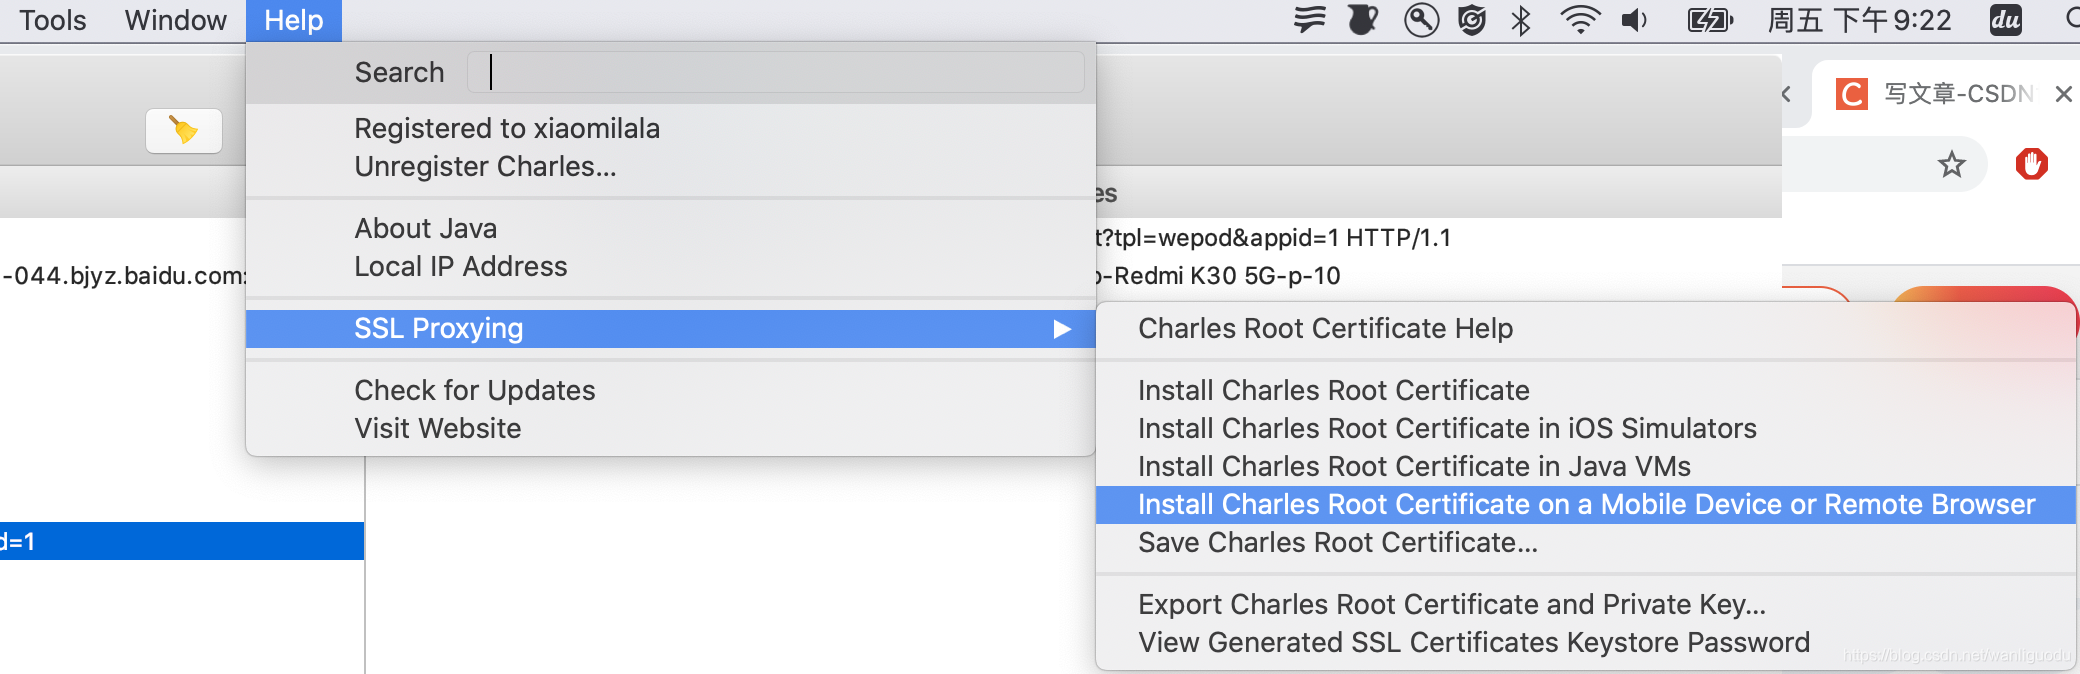Click the tpl=wepod&appid=1 HTTP/1.1 text
Viewport: 2080px width, 674px height.
(1274, 238)
